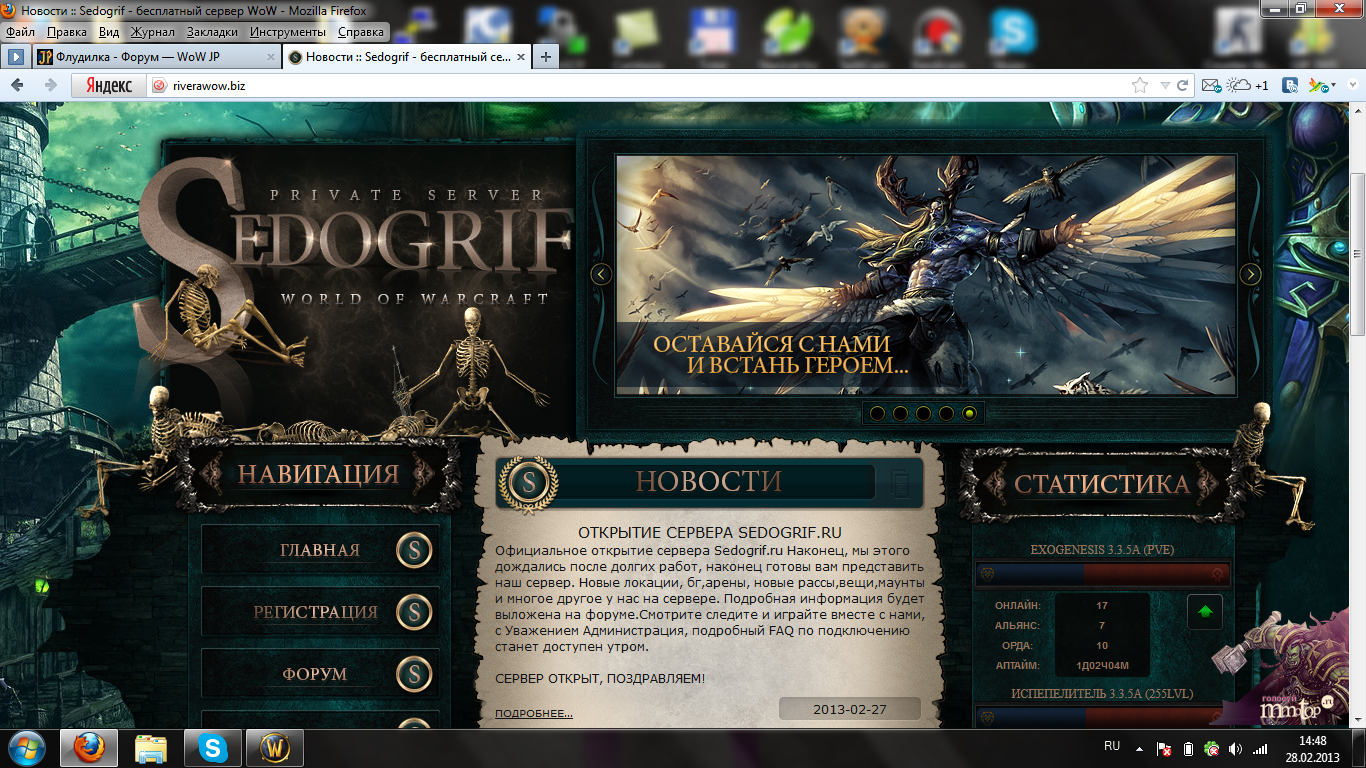Click the S coin icon next to РЕГИСТРАЦИЯ
This screenshot has width=1366, height=768.
click(414, 612)
